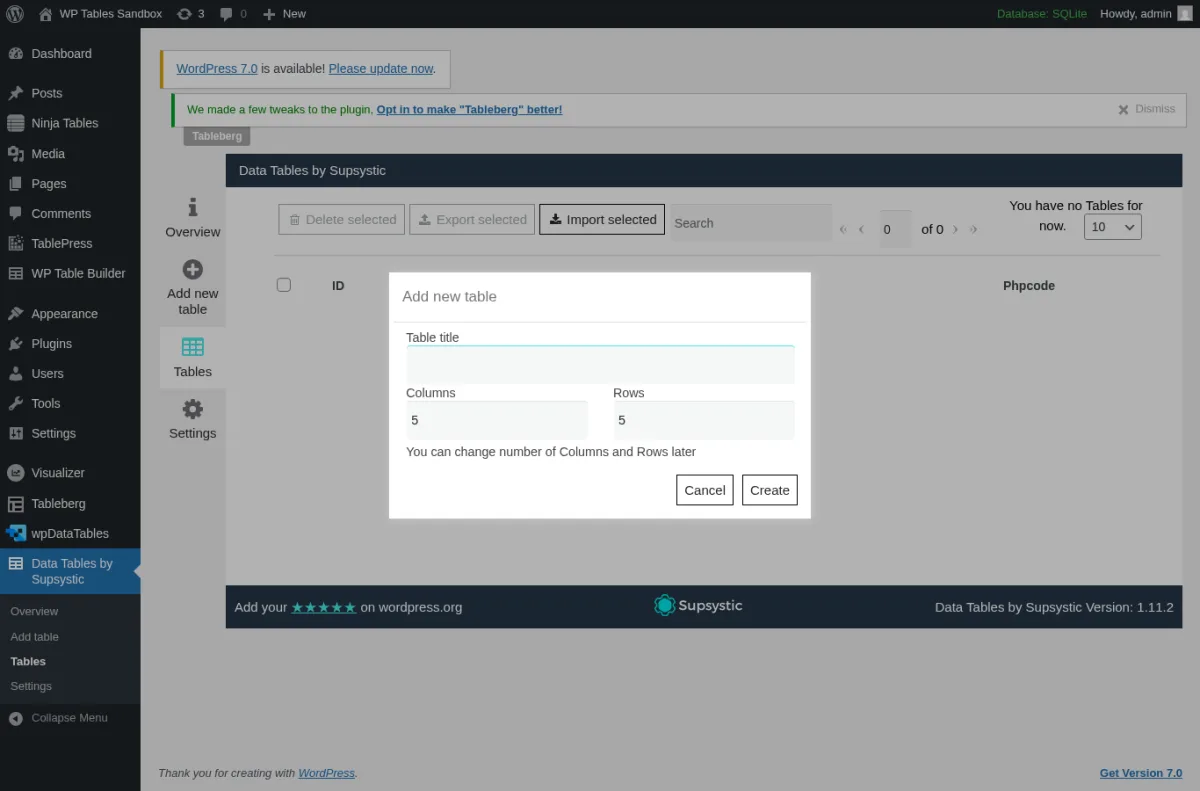Click Please update now link
Image resolution: width=1200 pixels, height=791 pixels.
(381, 69)
